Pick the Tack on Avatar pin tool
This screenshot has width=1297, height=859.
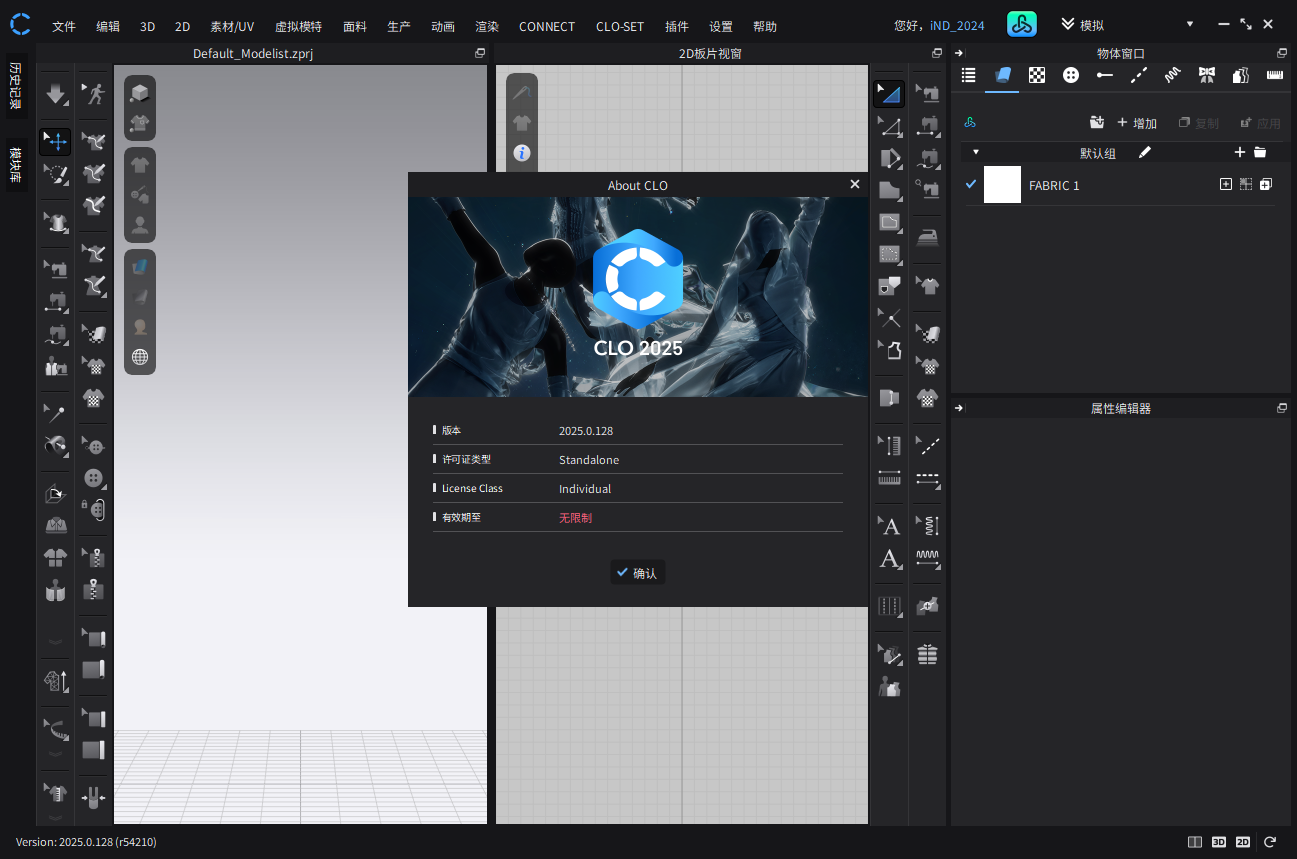coord(55,413)
